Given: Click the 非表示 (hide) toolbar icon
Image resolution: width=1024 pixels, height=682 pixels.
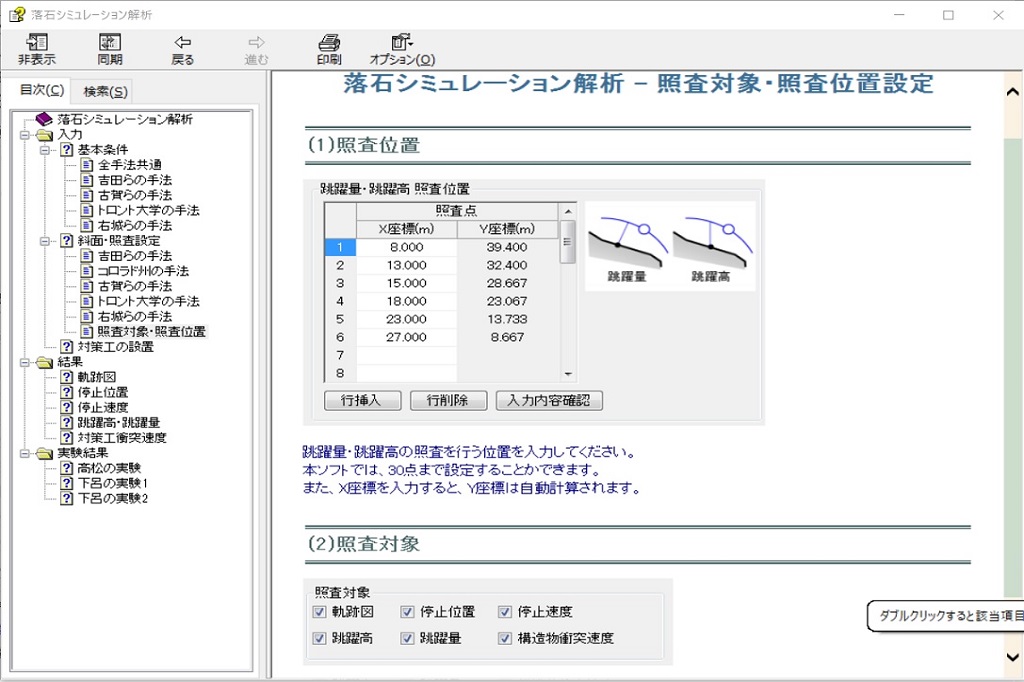Looking at the screenshot, I should coord(37,49).
